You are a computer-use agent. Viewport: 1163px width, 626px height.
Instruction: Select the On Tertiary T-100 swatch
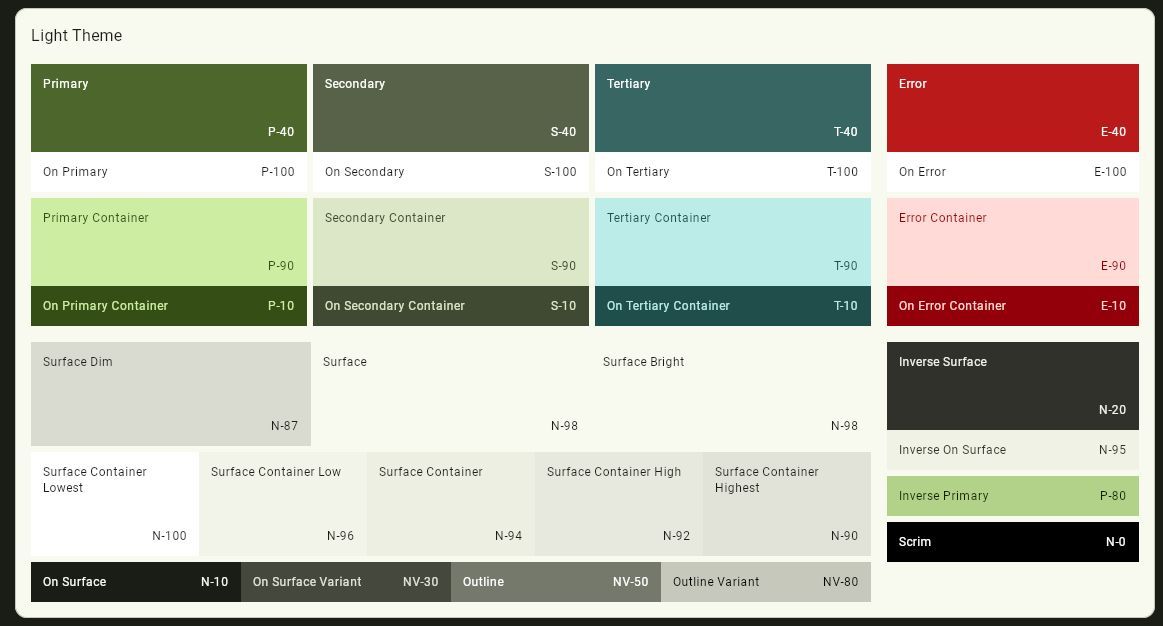click(x=733, y=172)
